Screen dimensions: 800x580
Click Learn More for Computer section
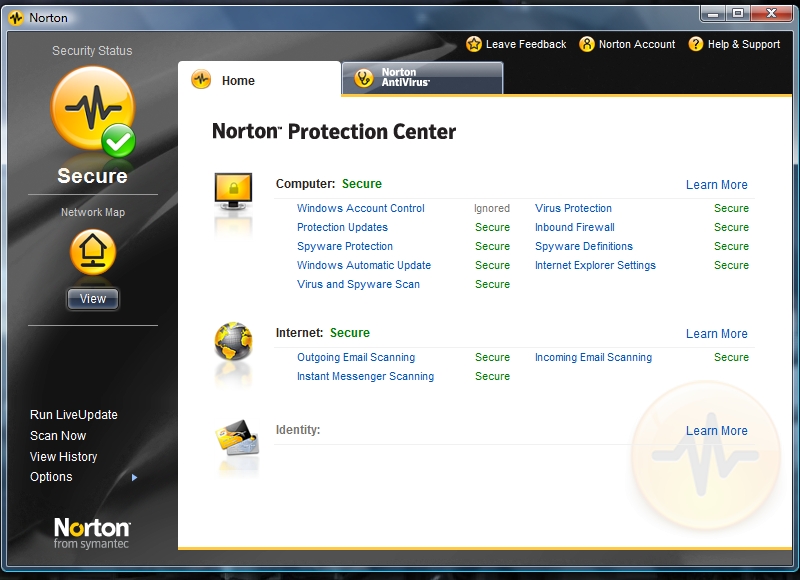(716, 185)
